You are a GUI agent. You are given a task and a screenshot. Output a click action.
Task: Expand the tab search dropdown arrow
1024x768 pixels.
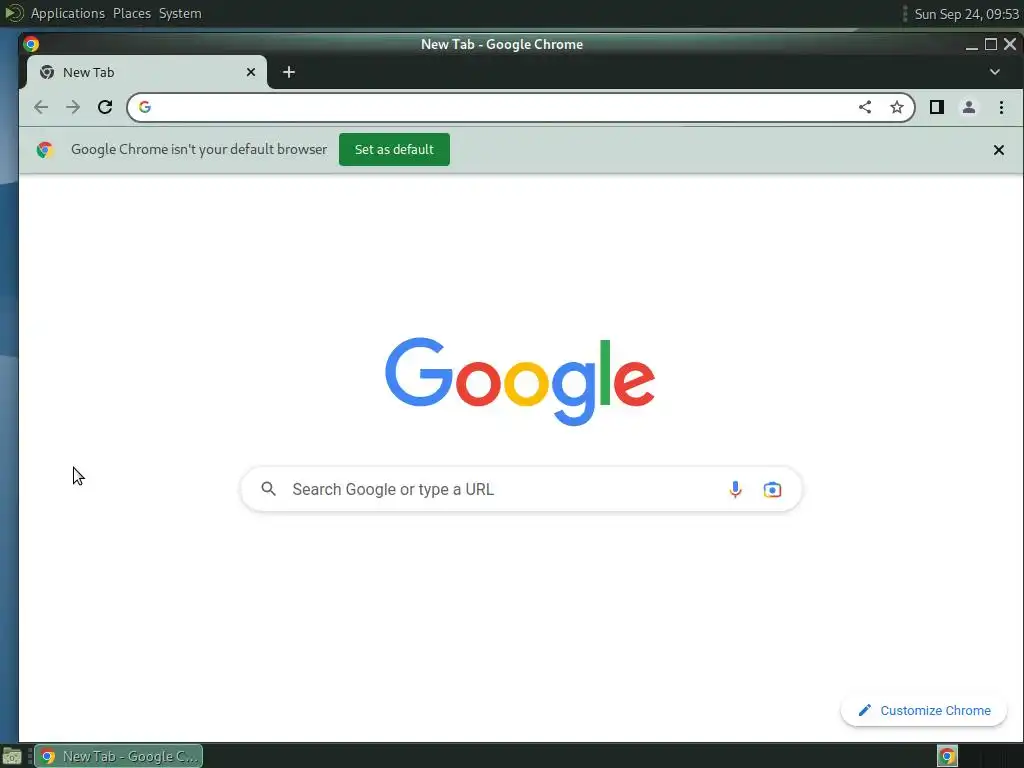[x=995, y=72]
